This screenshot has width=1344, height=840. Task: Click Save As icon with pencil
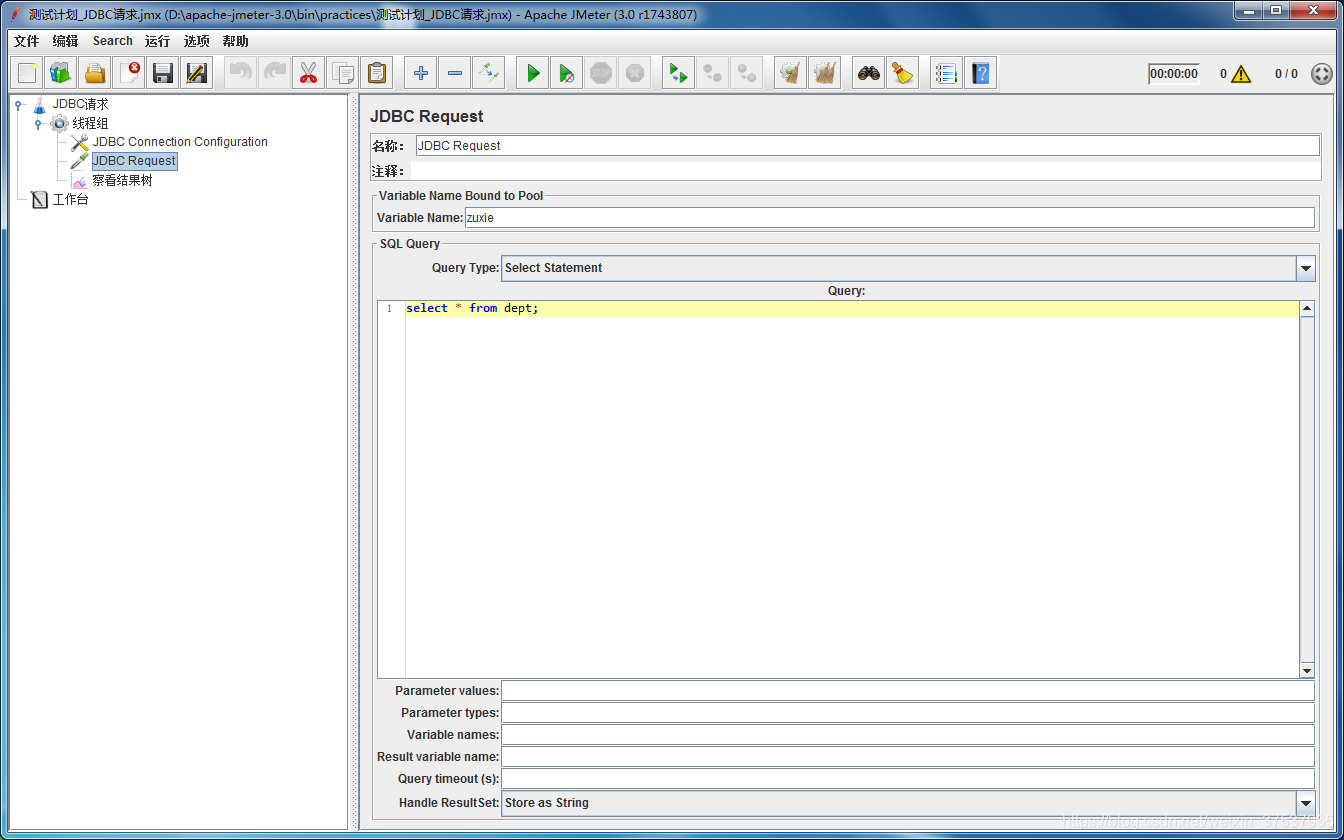pyautogui.click(x=197, y=73)
